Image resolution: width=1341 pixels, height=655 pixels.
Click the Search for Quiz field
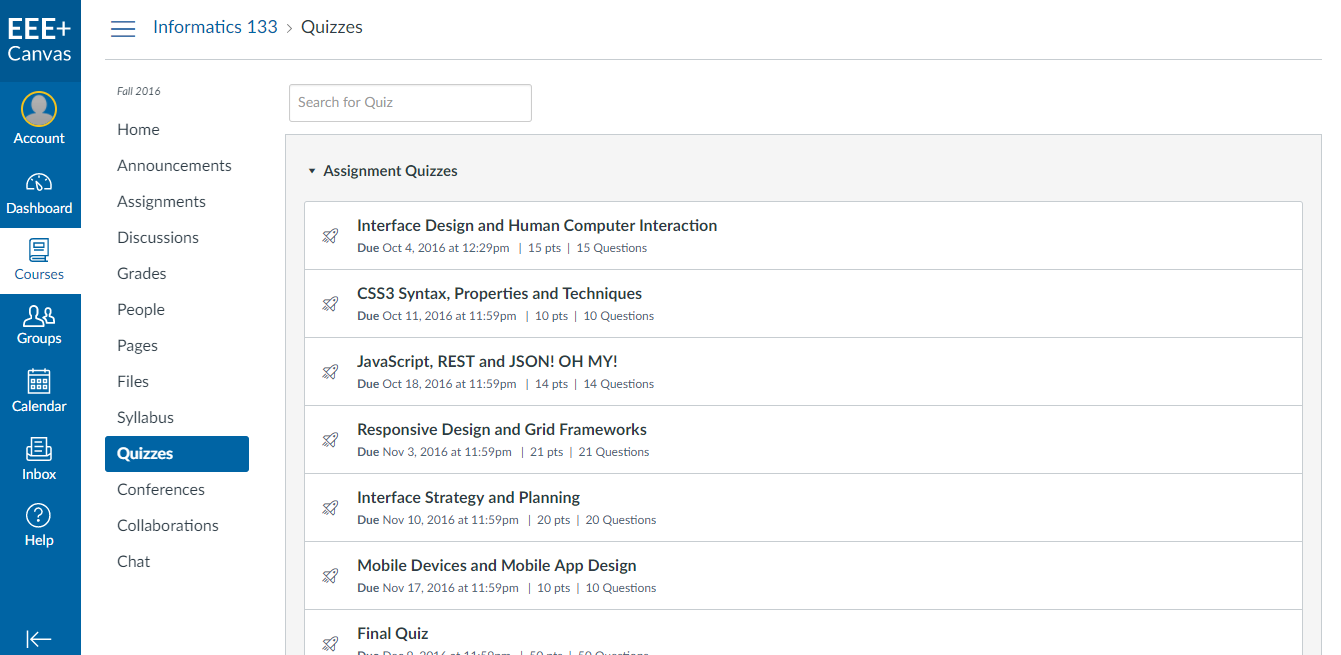click(410, 103)
